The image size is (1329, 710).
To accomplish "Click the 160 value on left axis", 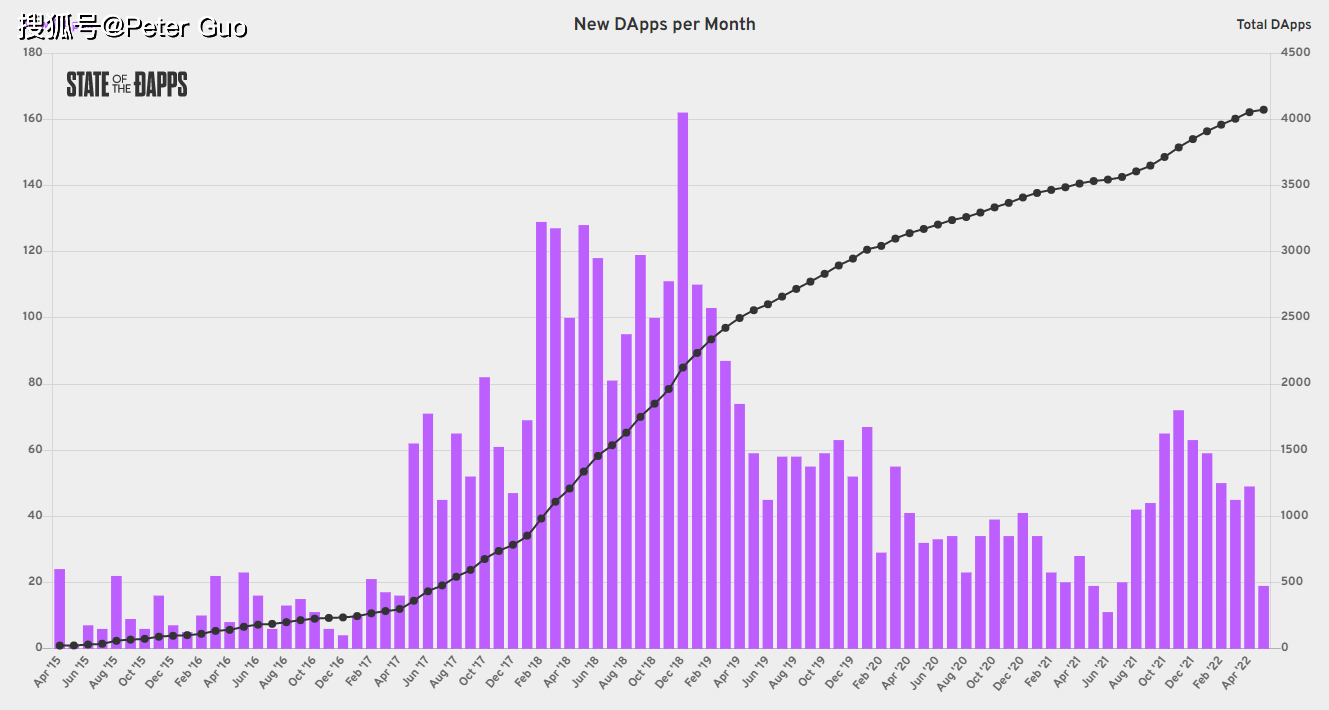I will pyautogui.click(x=32, y=119).
